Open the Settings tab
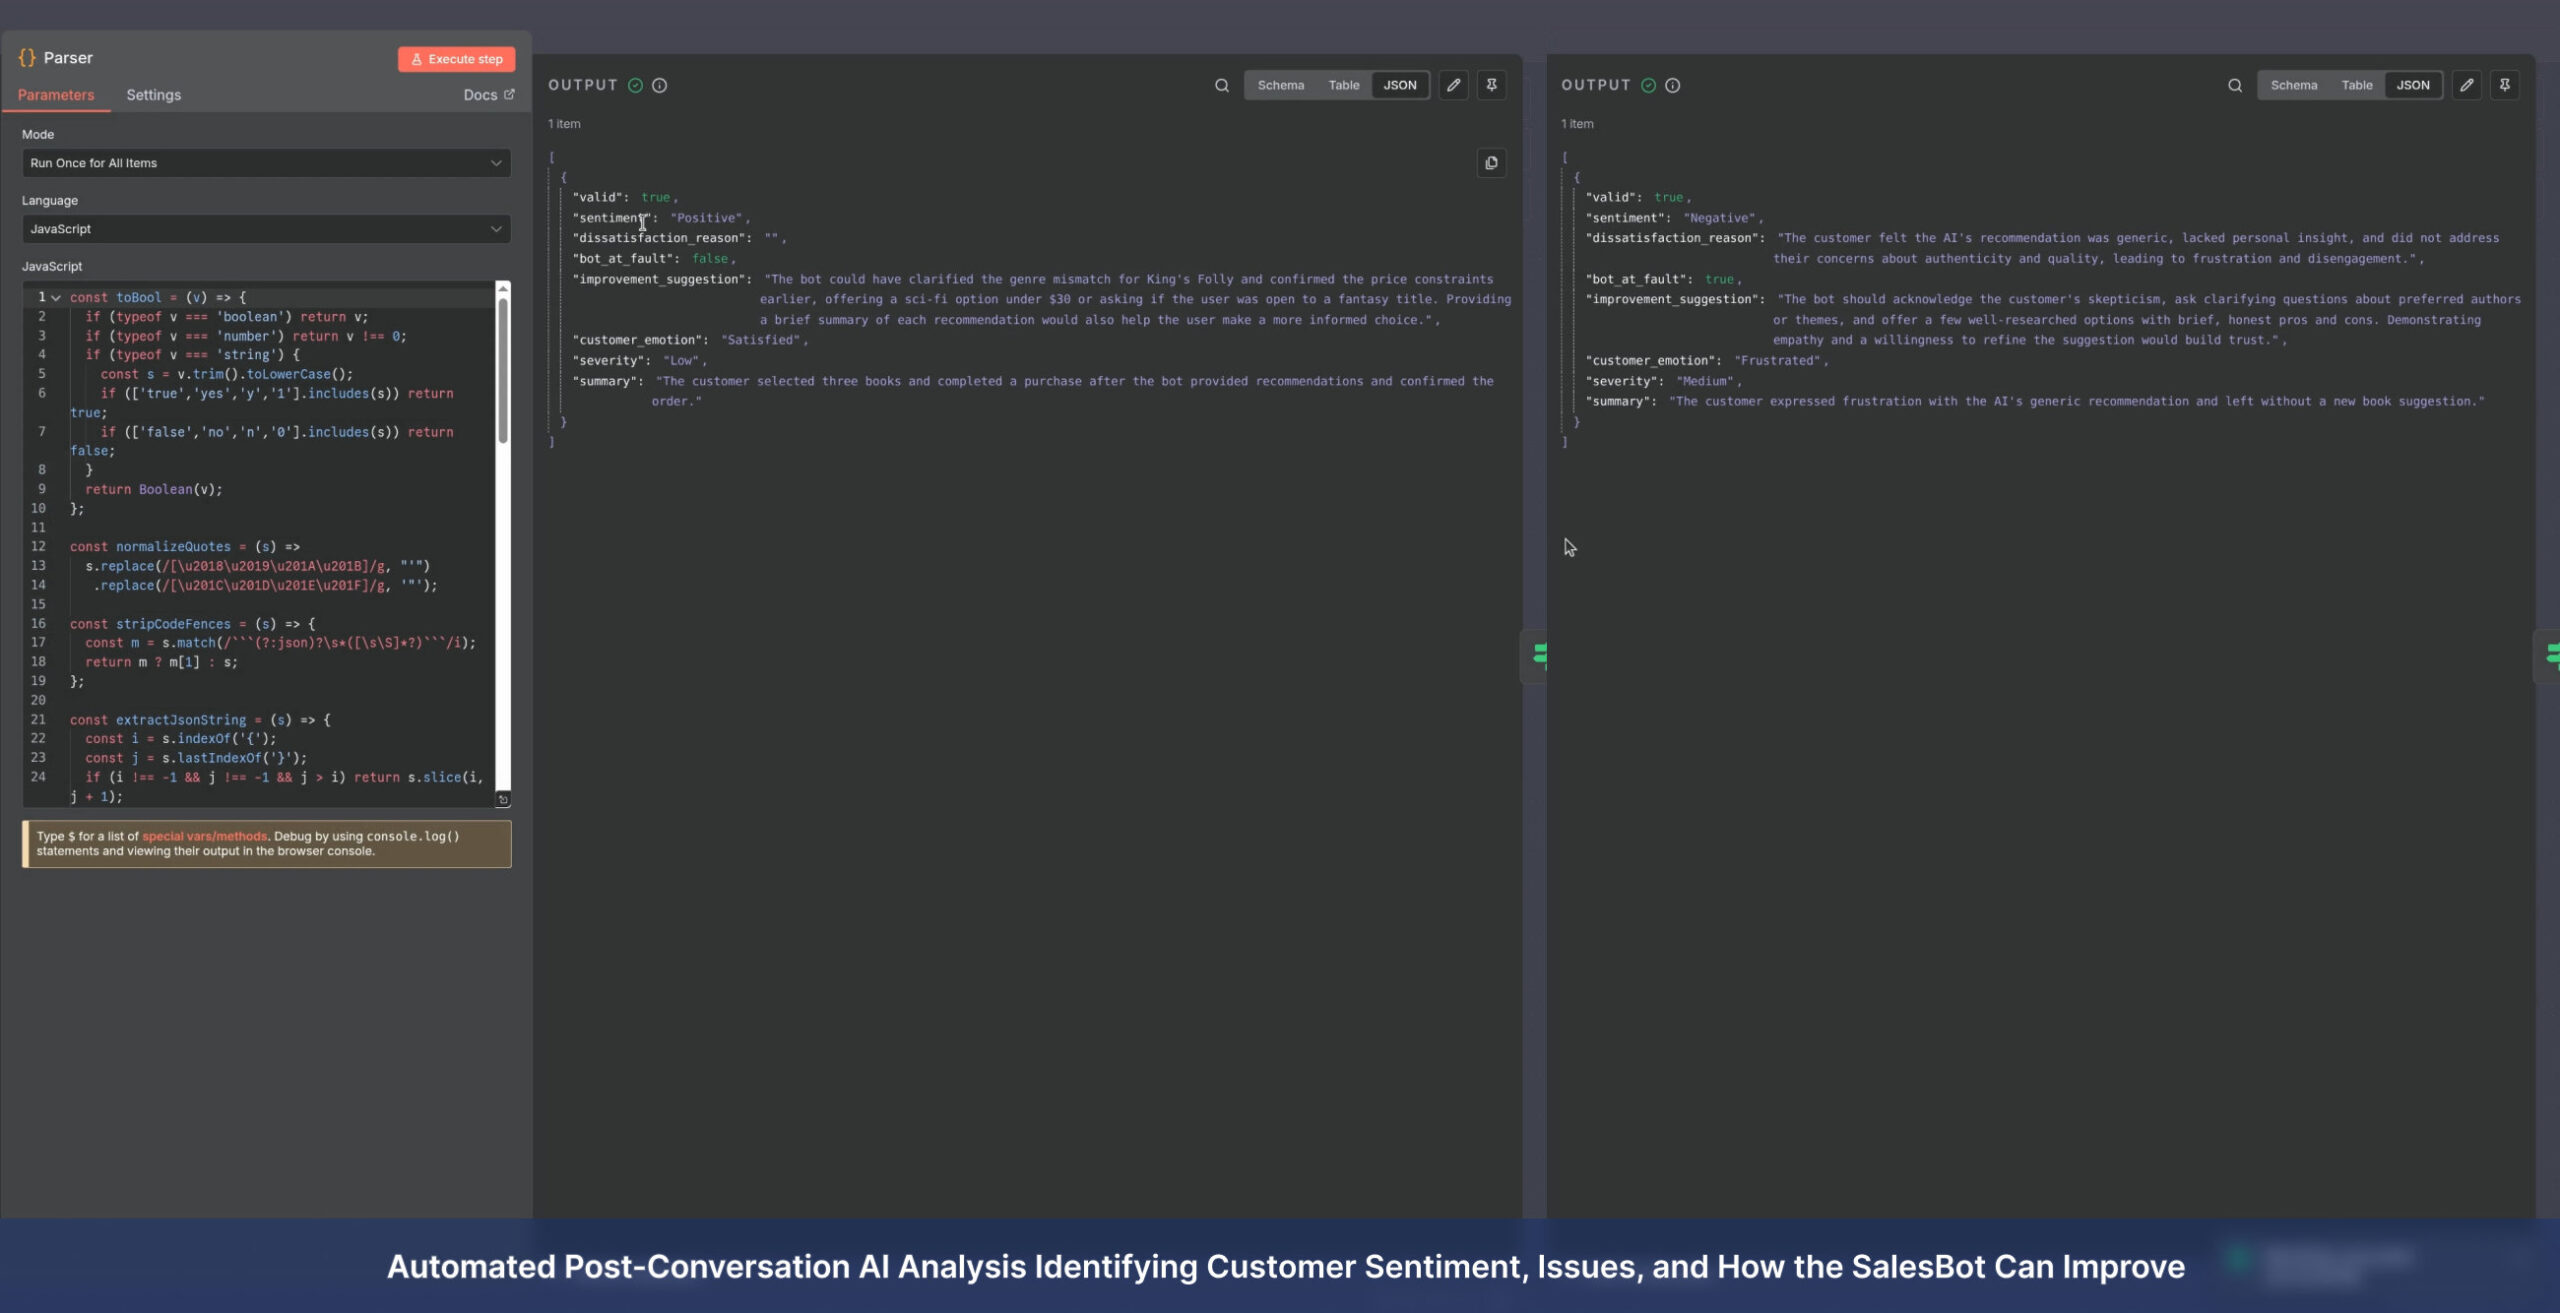Screen dimensions: 2560x1313 point(153,95)
